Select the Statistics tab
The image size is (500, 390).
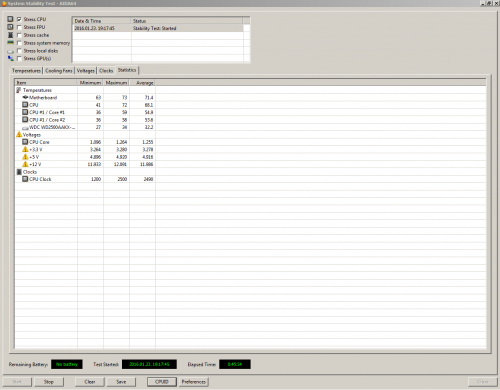[127, 70]
